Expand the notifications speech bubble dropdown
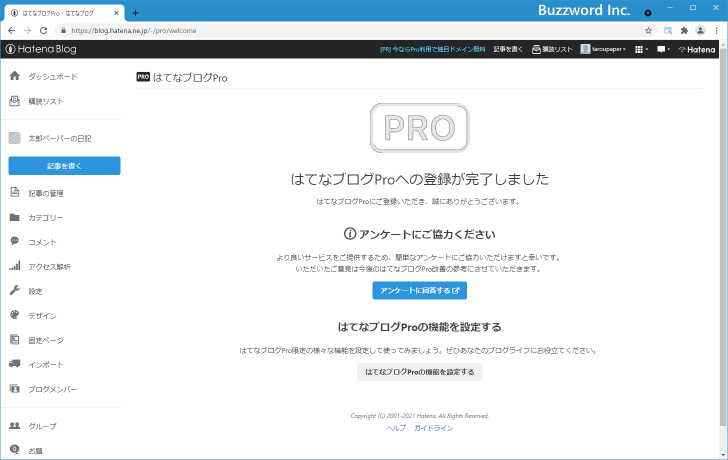The image size is (728, 460). pyautogui.click(x=663, y=49)
